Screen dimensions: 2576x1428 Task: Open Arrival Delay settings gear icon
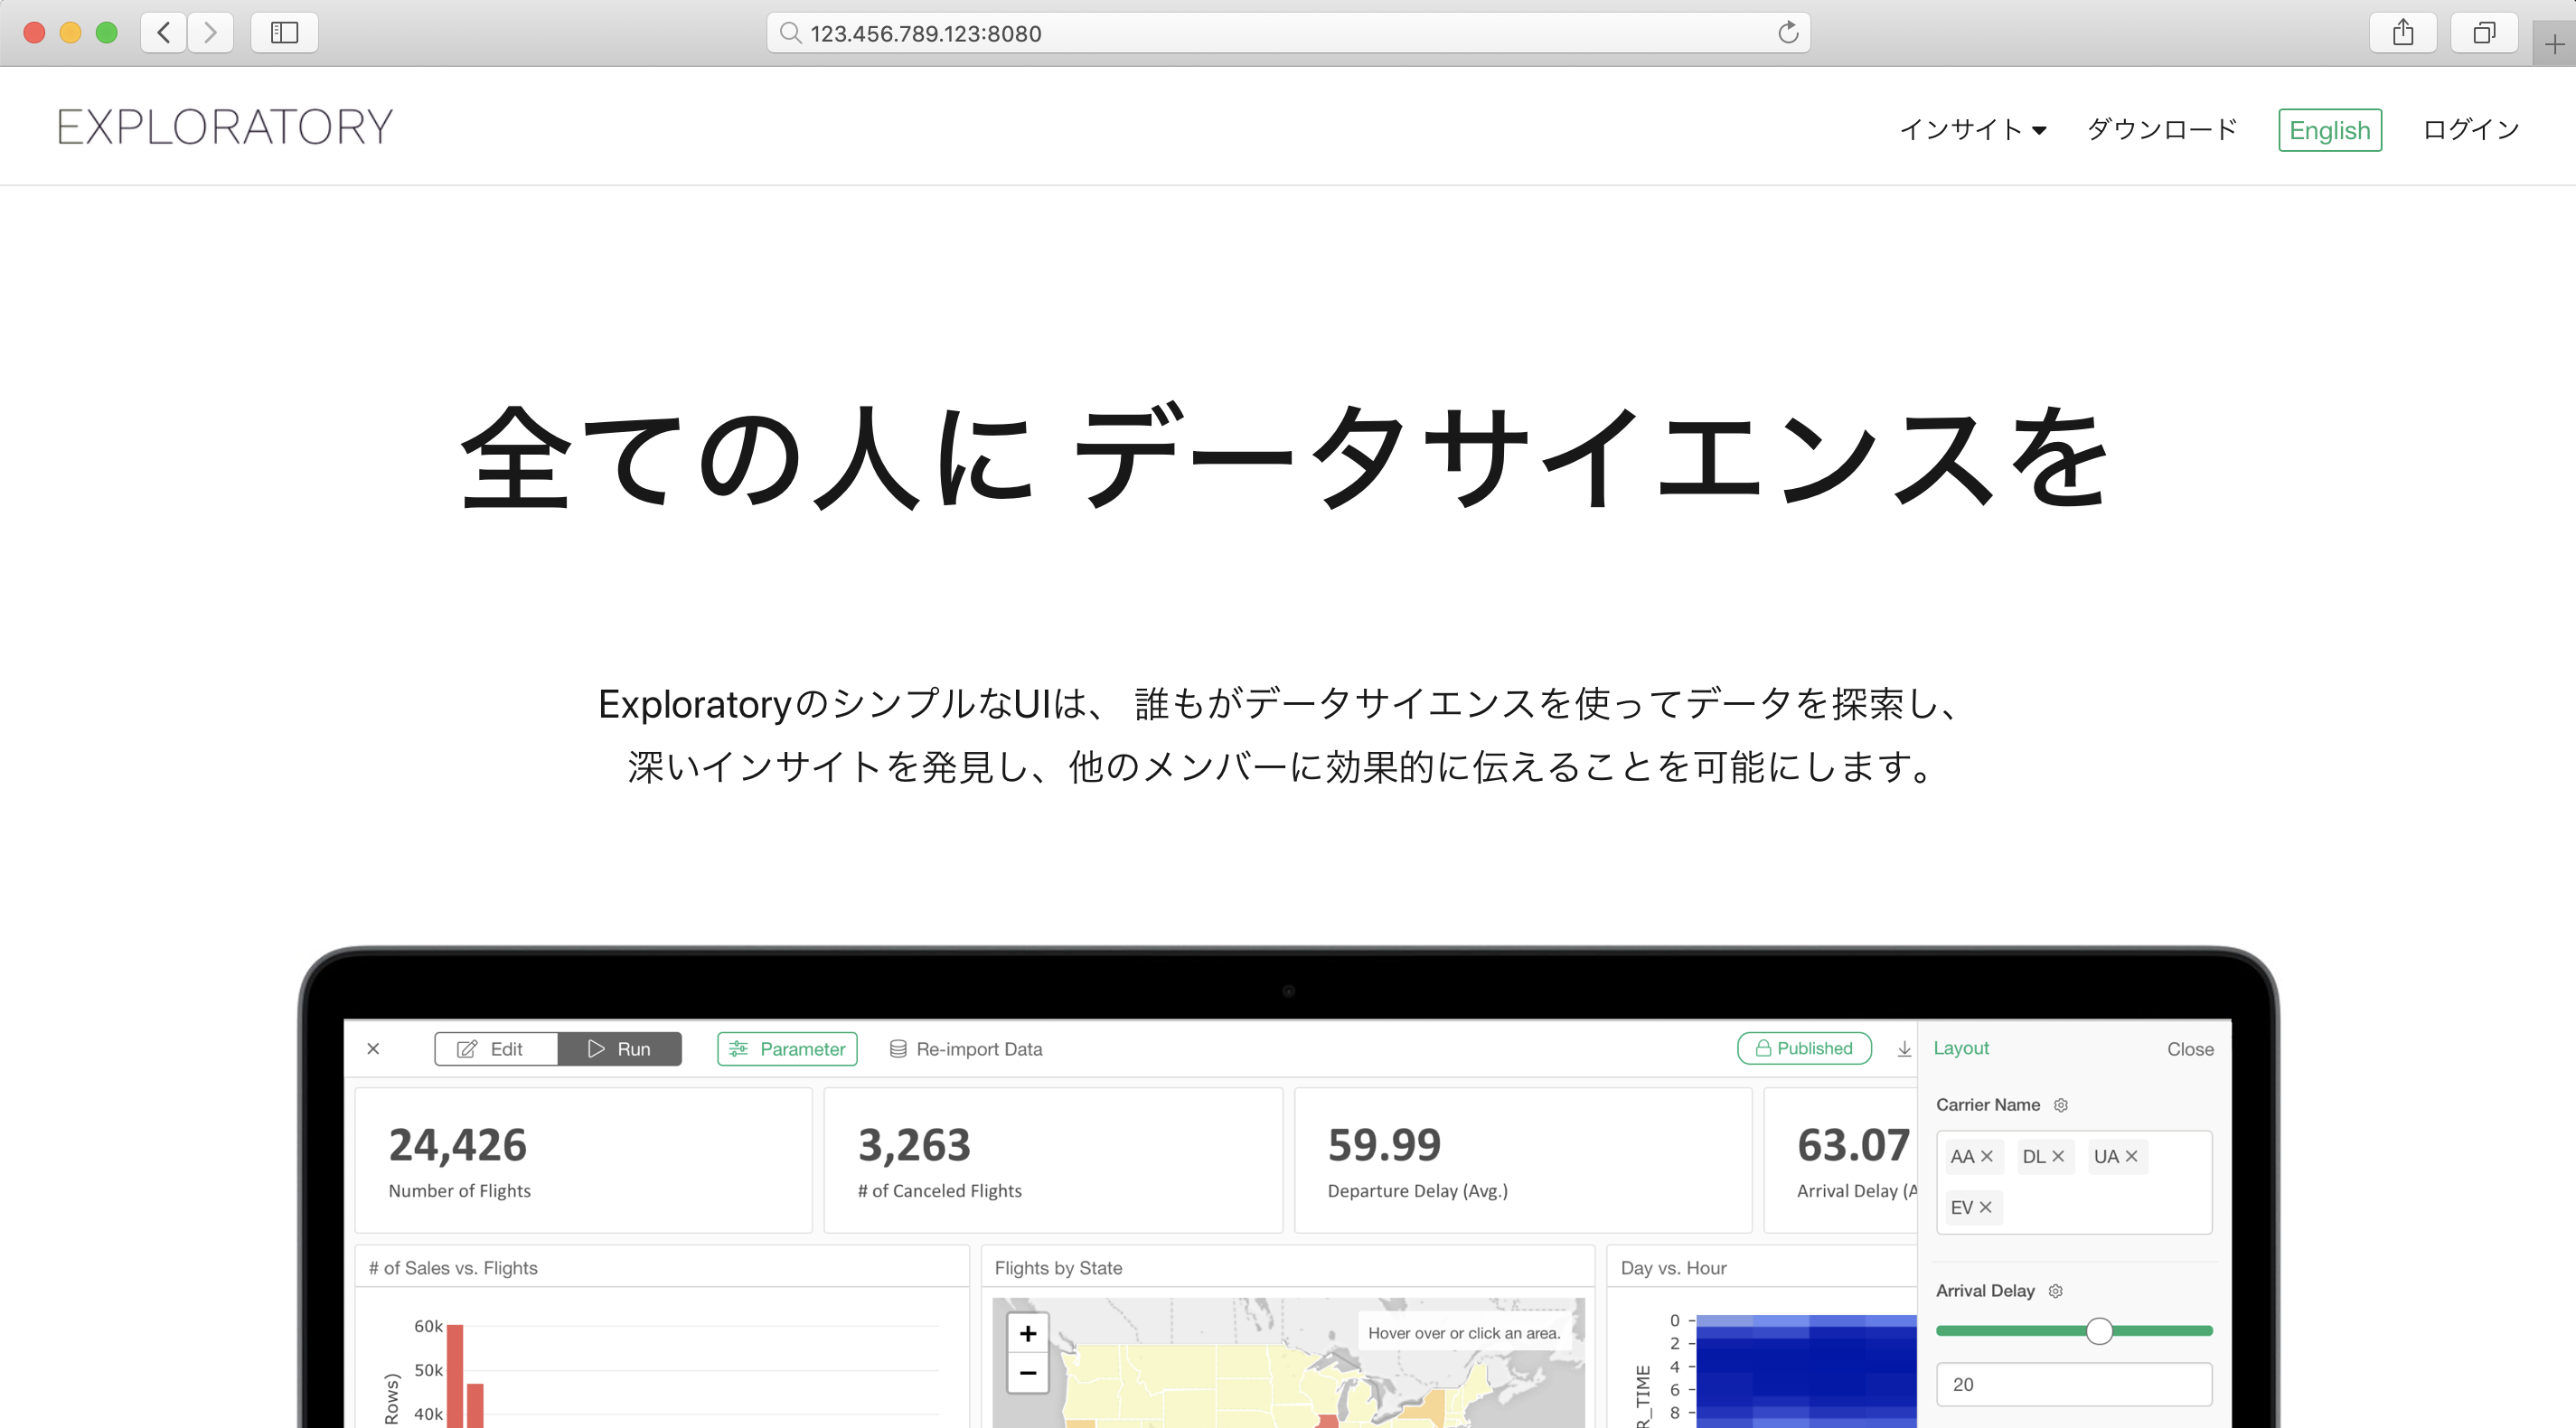2056,1291
